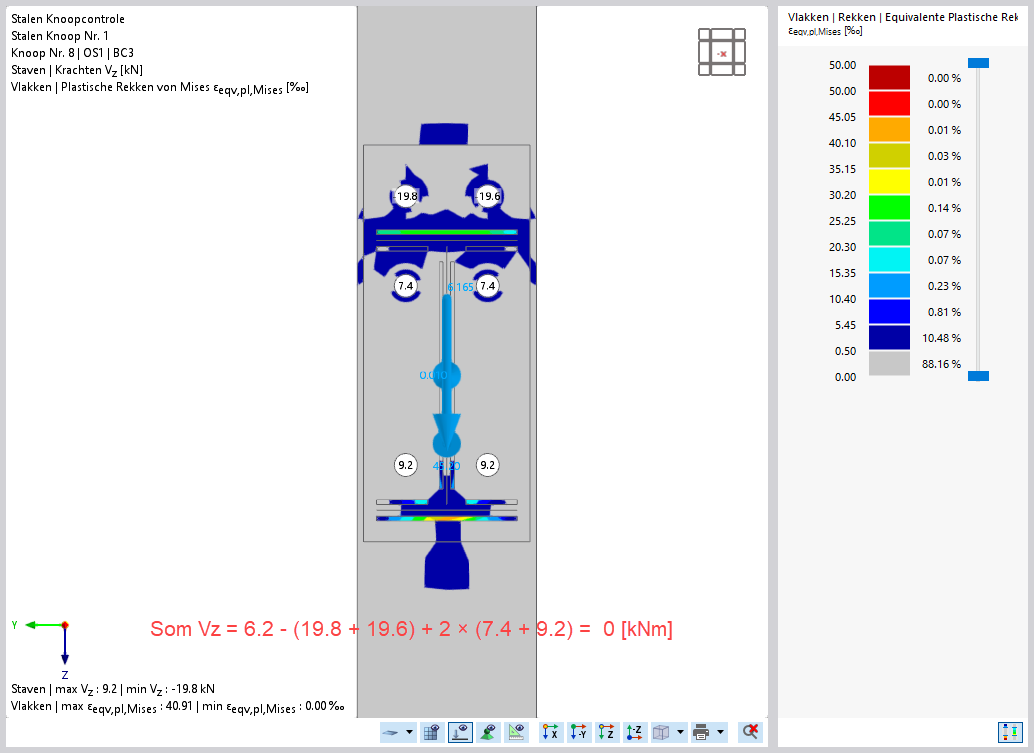
Task: Click the dark navy 10.48 % swatch
Action: click(889, 338)
